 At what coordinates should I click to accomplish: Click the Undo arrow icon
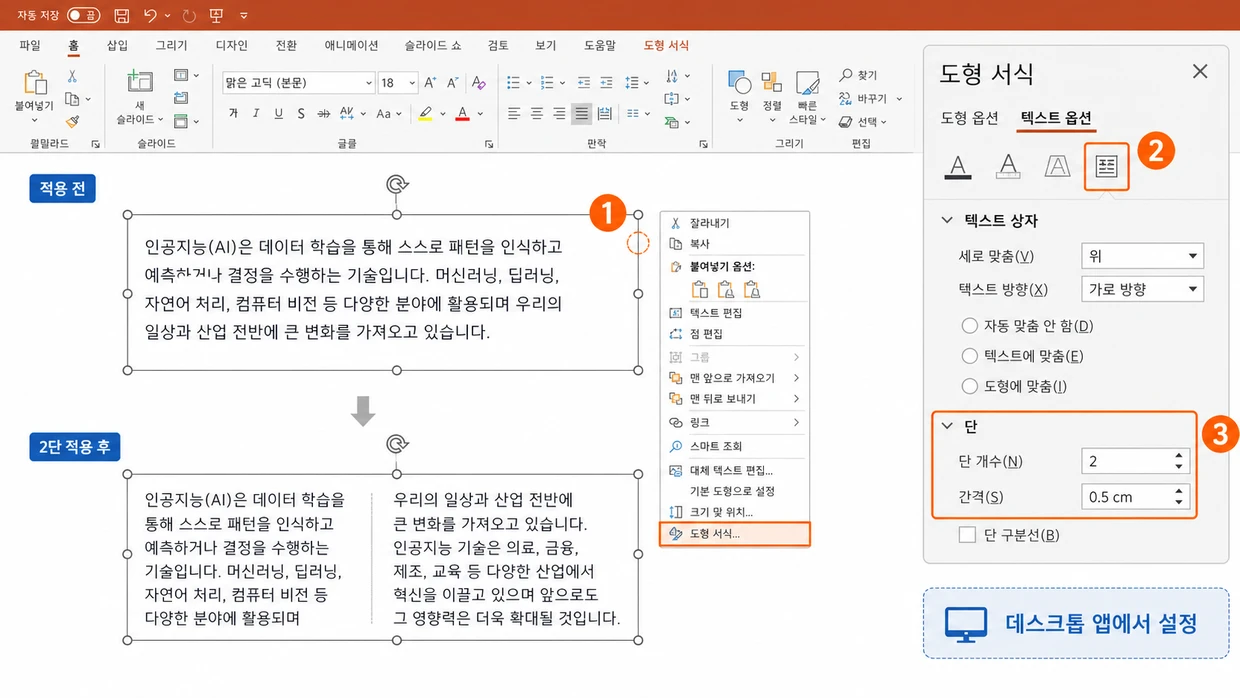pos(150,16)
